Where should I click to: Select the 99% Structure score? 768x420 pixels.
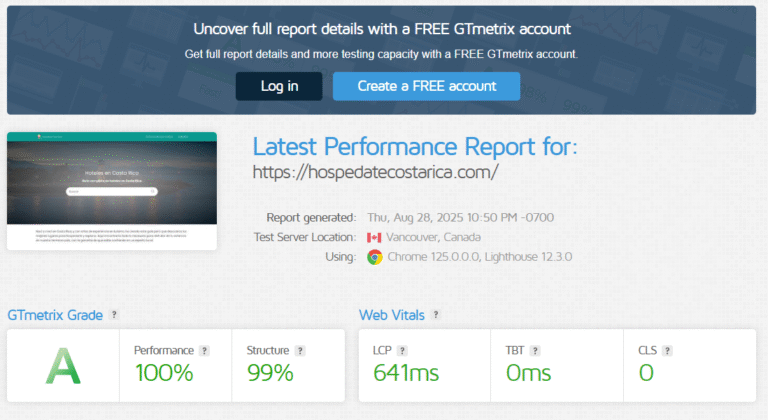[x=270, y=373]
